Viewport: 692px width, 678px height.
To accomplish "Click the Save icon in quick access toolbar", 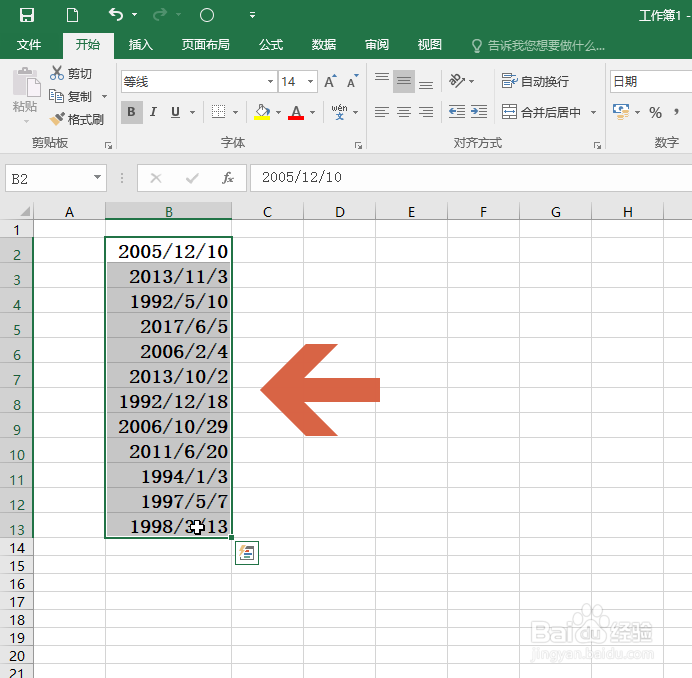I will tap(27, 15).
